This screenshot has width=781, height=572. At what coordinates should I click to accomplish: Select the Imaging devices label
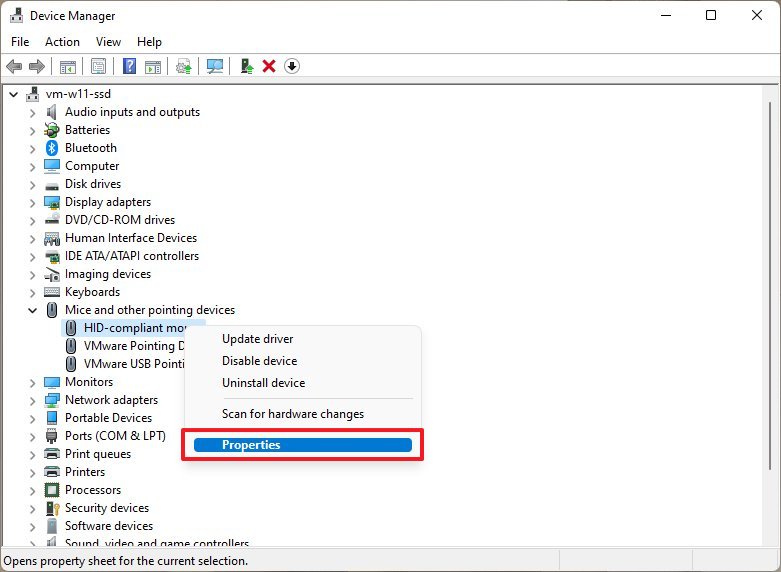click(108, 274)
